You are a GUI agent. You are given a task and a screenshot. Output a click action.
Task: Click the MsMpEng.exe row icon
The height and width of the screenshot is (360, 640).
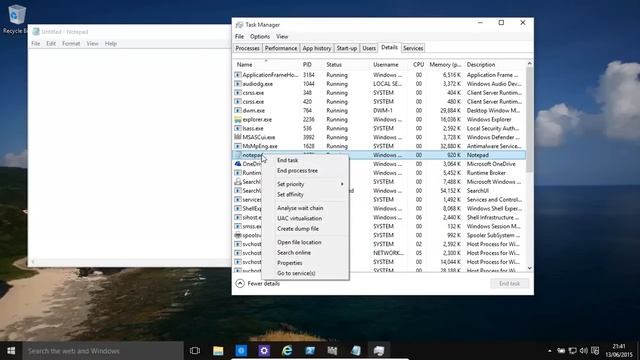238,146
